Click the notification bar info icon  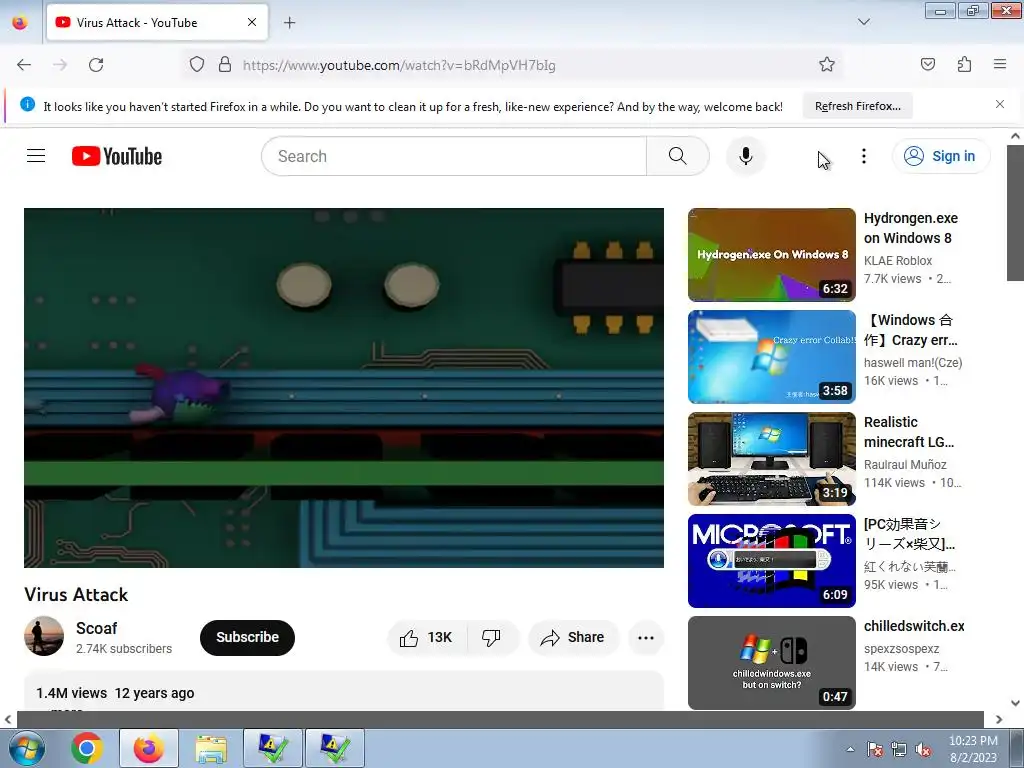27,104
